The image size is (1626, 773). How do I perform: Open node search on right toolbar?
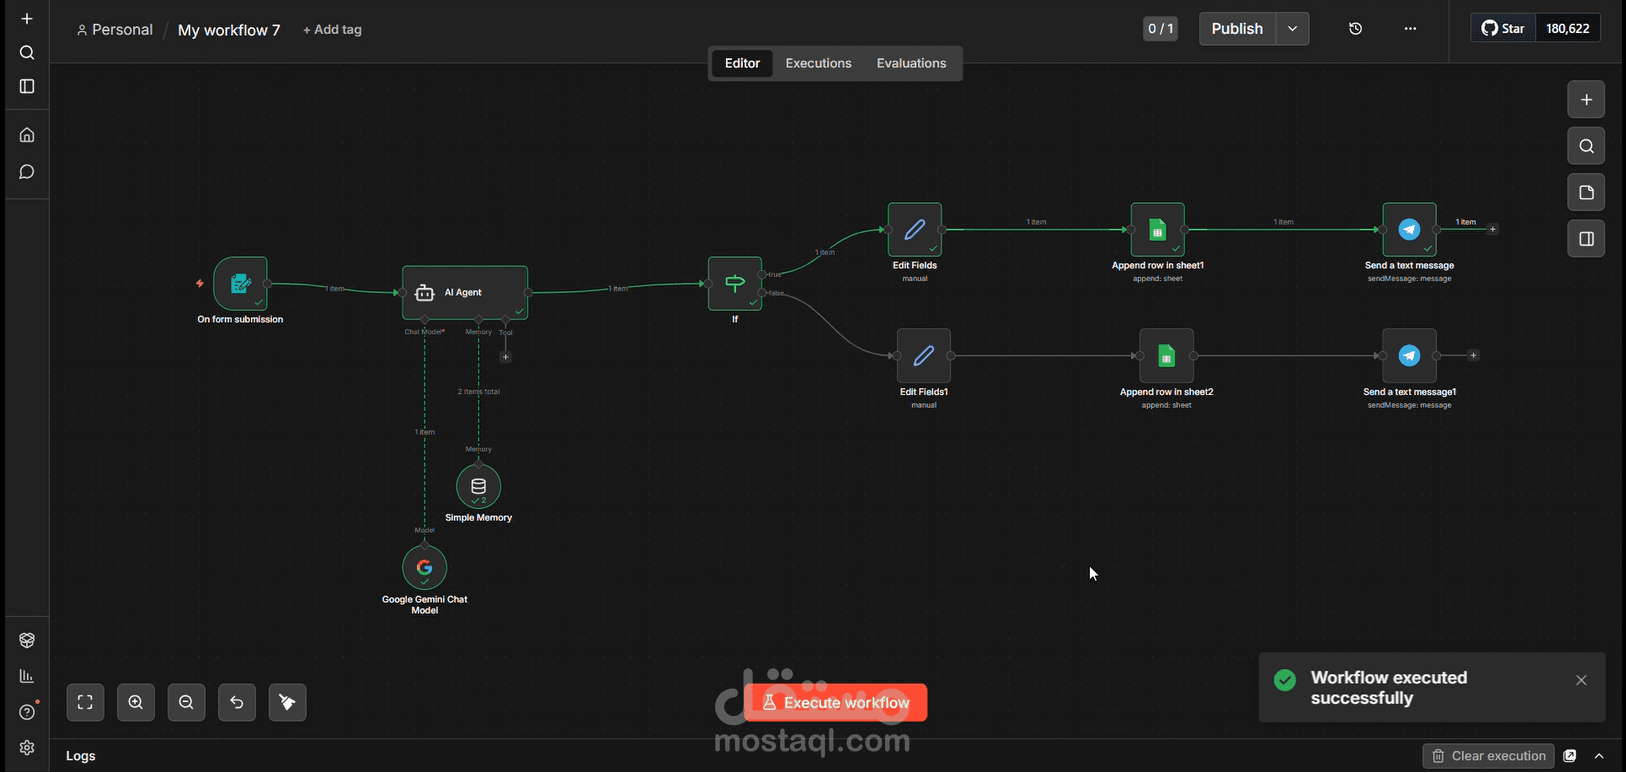(x=1586, y=146)
